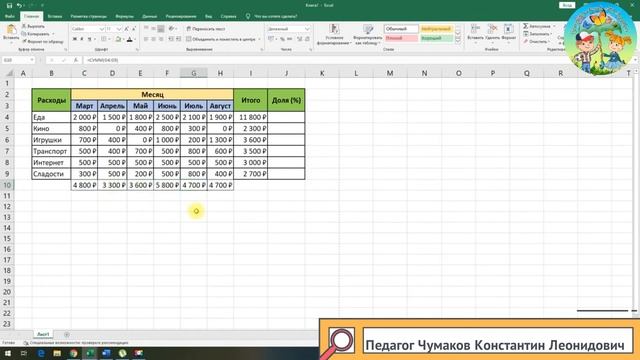
Task: Click the Orientation text angle icon
Action: 172,29
